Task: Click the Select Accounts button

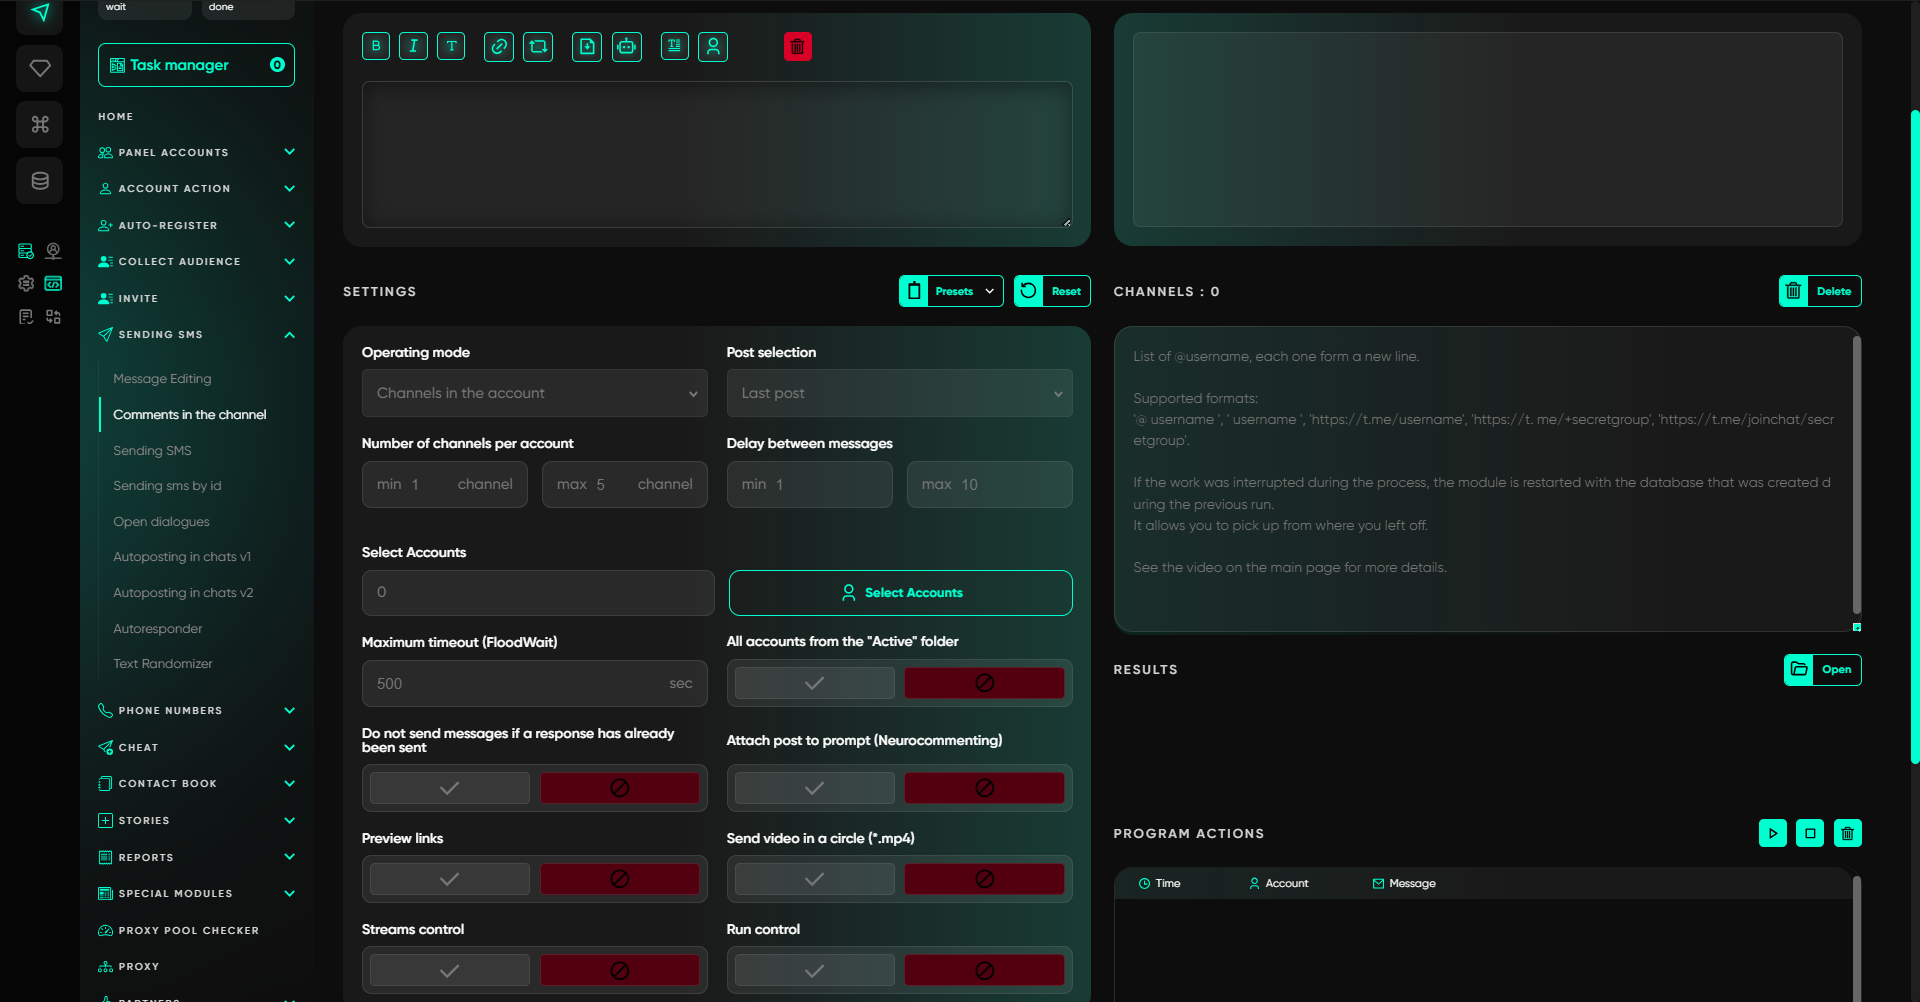Action: 899,592
